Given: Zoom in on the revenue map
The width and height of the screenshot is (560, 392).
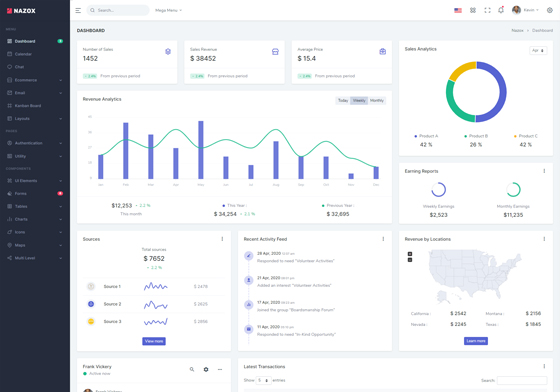Looking at the screenshot, I should (410, 254).
